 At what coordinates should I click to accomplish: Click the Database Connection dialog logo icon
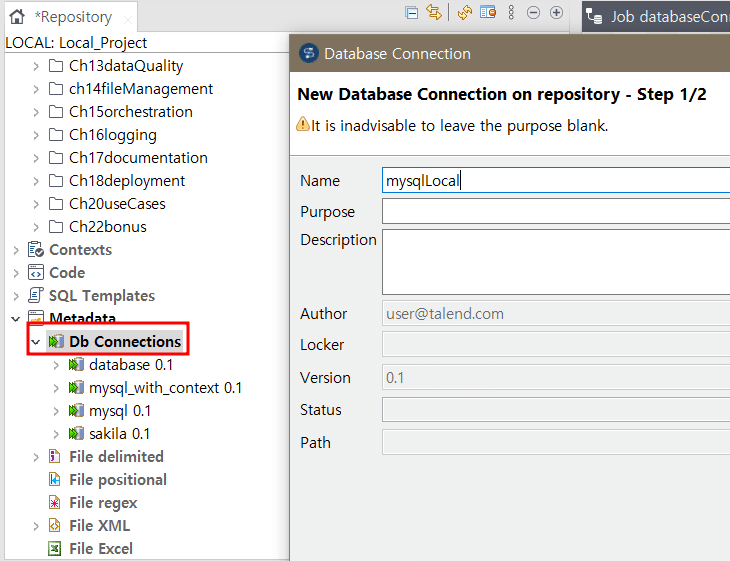click(x=309, y=53)
